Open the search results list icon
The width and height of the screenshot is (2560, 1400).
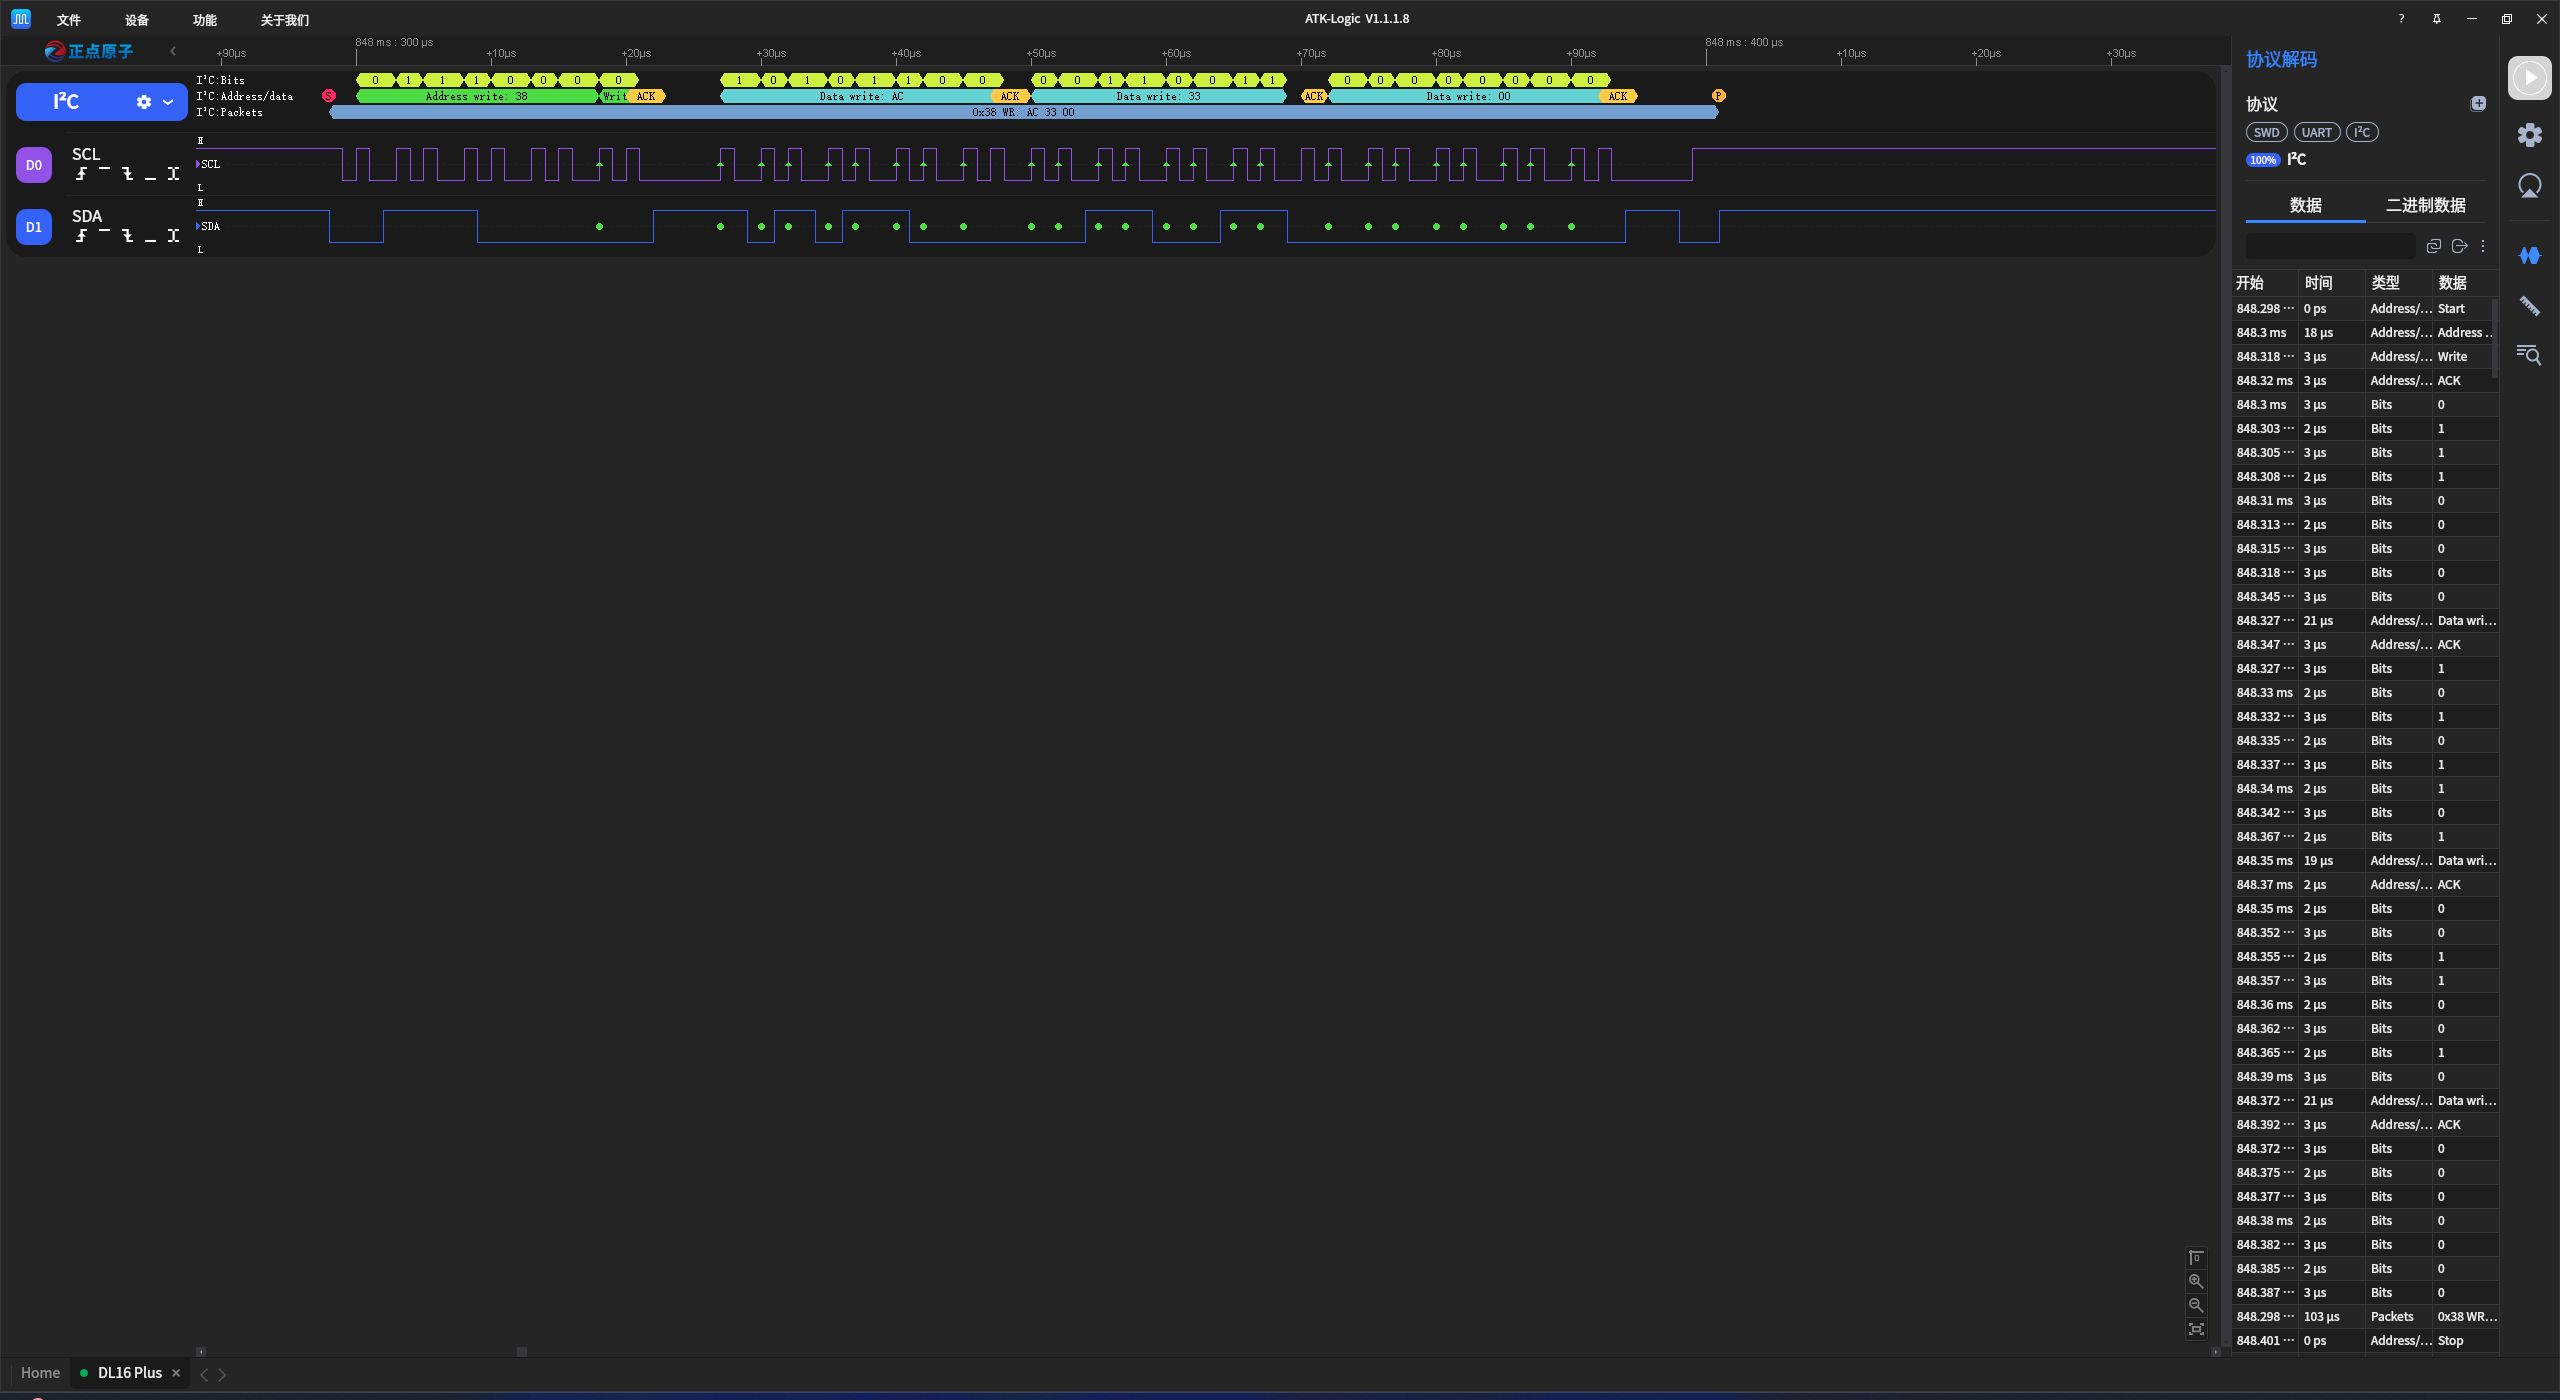tap(2529, 355)
